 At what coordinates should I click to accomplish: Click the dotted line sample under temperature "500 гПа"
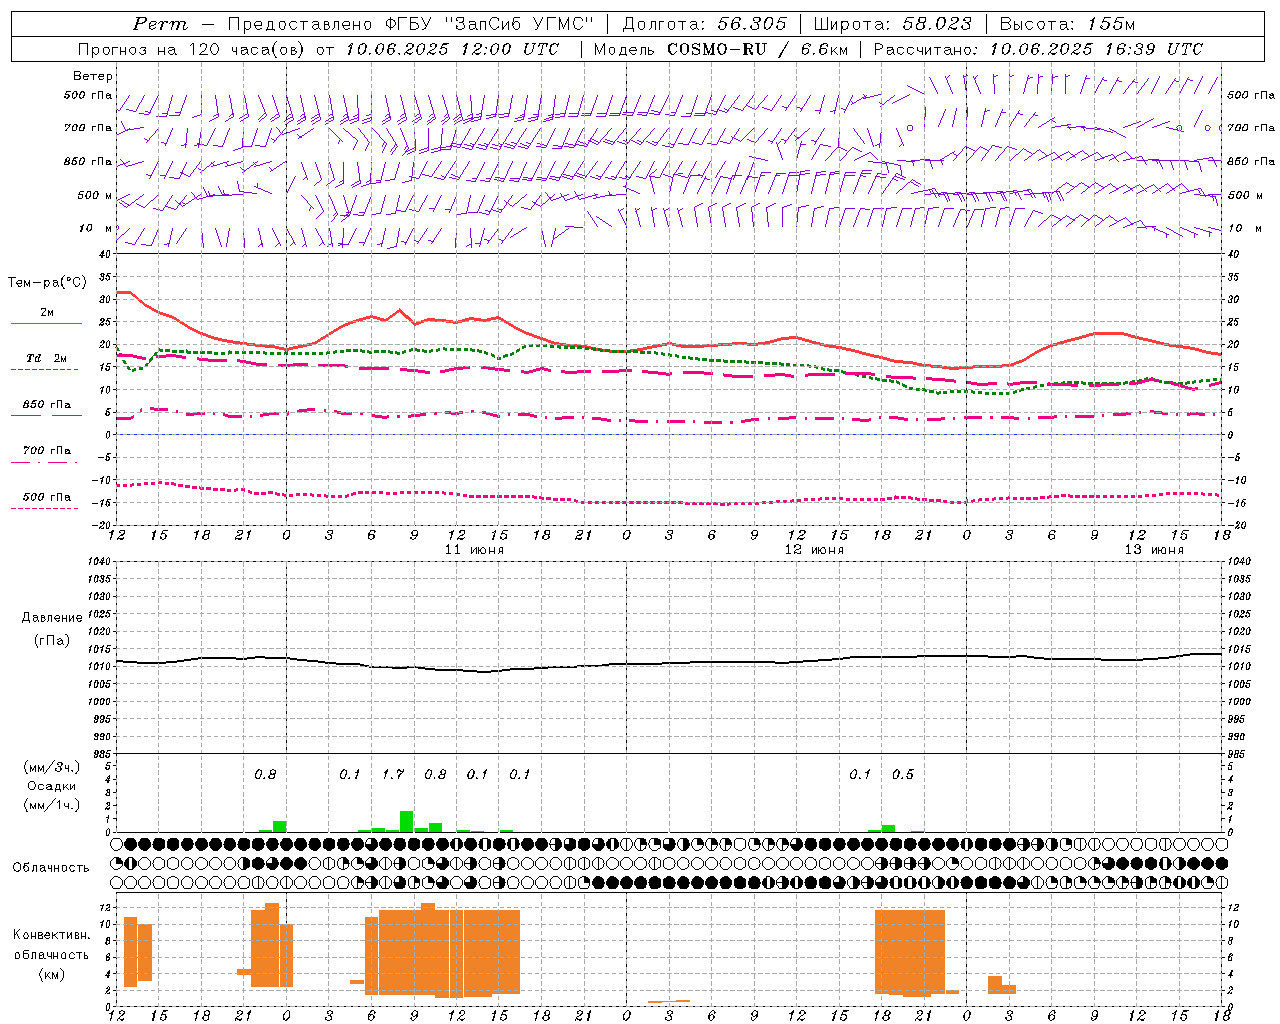click(x=45, y=508)
